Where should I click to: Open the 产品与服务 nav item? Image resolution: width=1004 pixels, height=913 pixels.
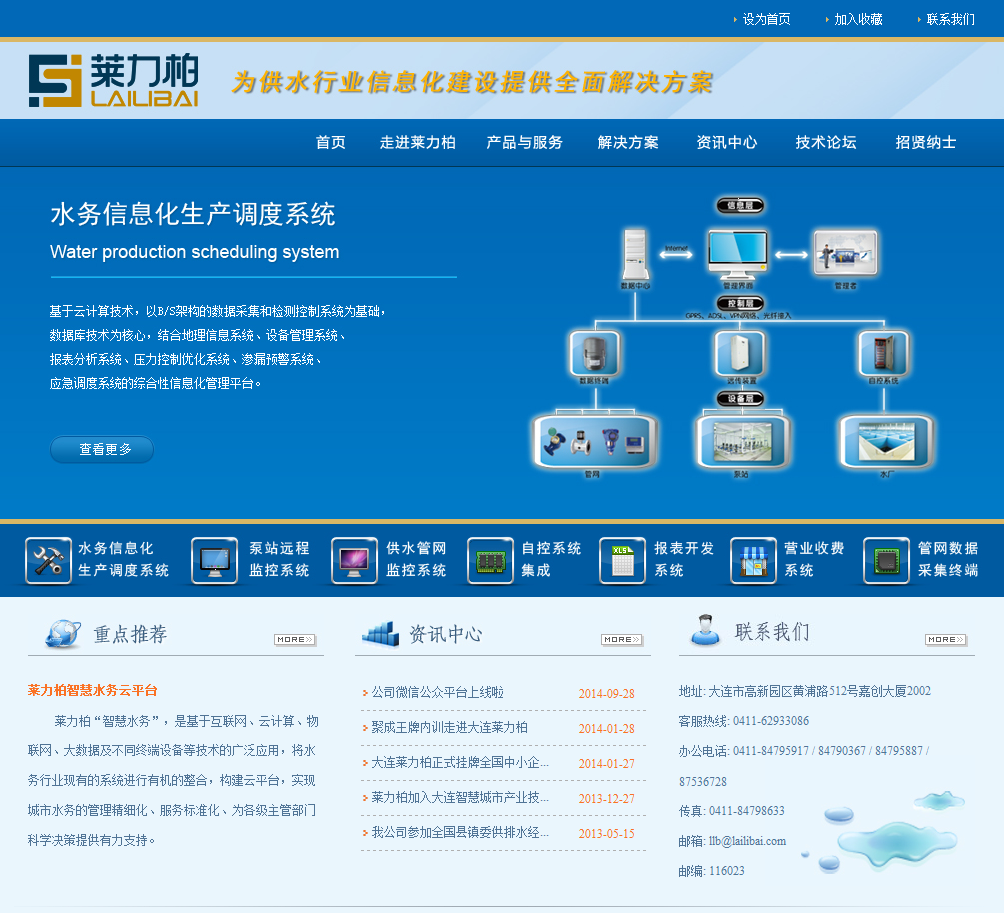pos(524,142)
